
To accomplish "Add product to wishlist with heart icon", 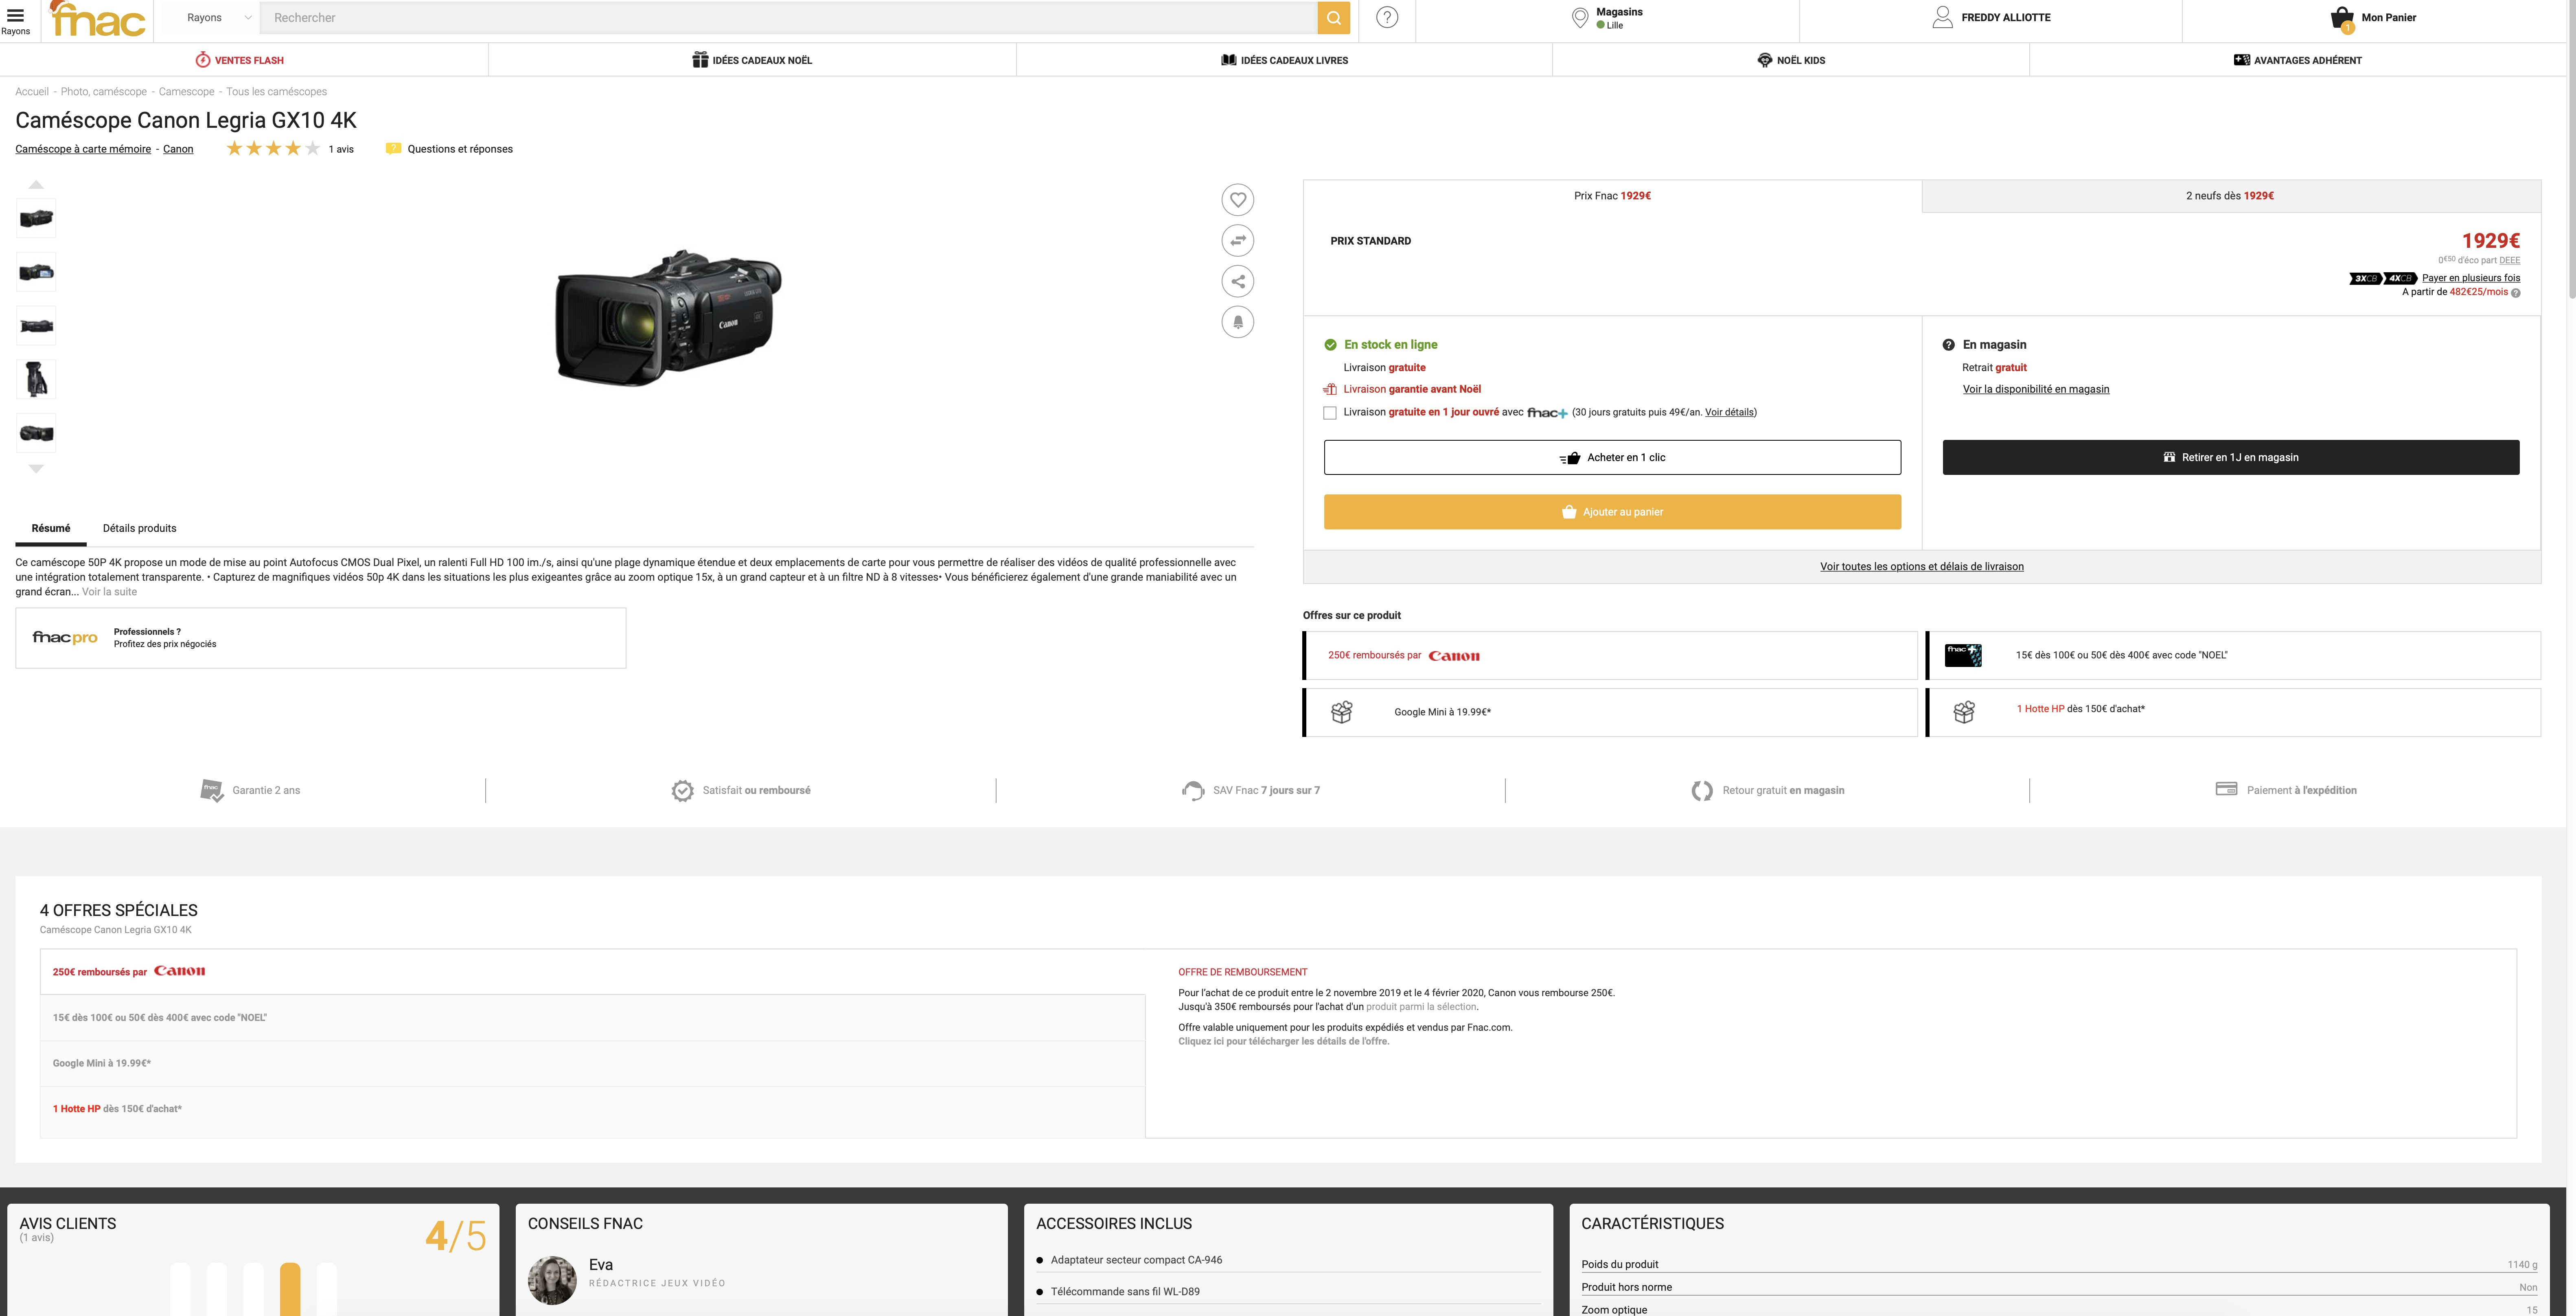I will [x=1237, y=199].
